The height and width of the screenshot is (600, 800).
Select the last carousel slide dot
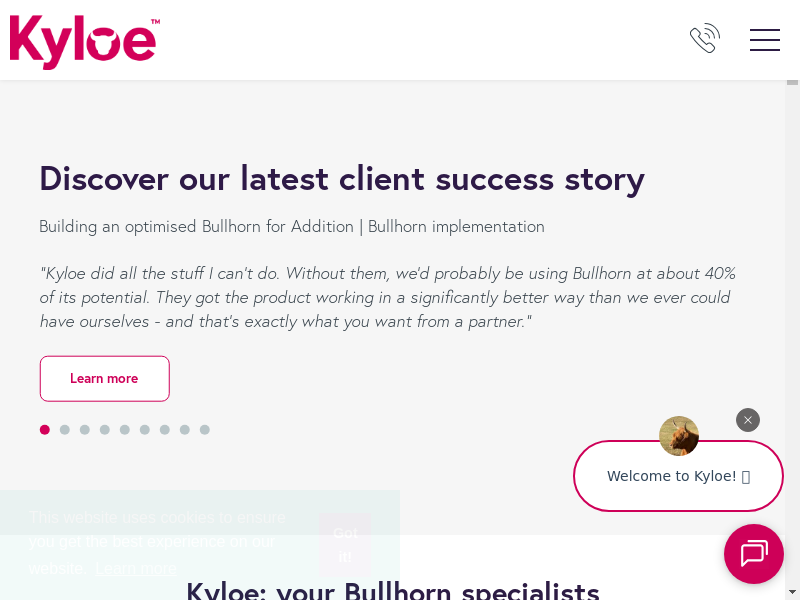coord(205,430)
